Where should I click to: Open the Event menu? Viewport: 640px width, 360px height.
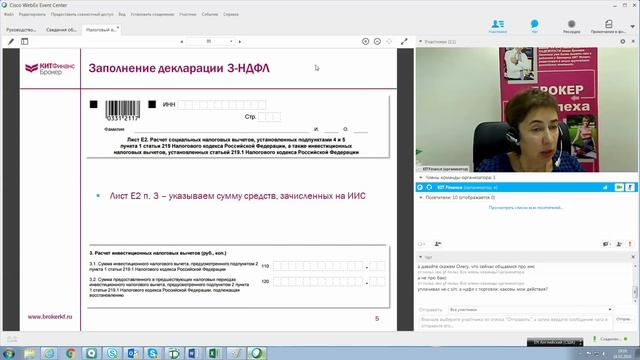tap(210, 14)
